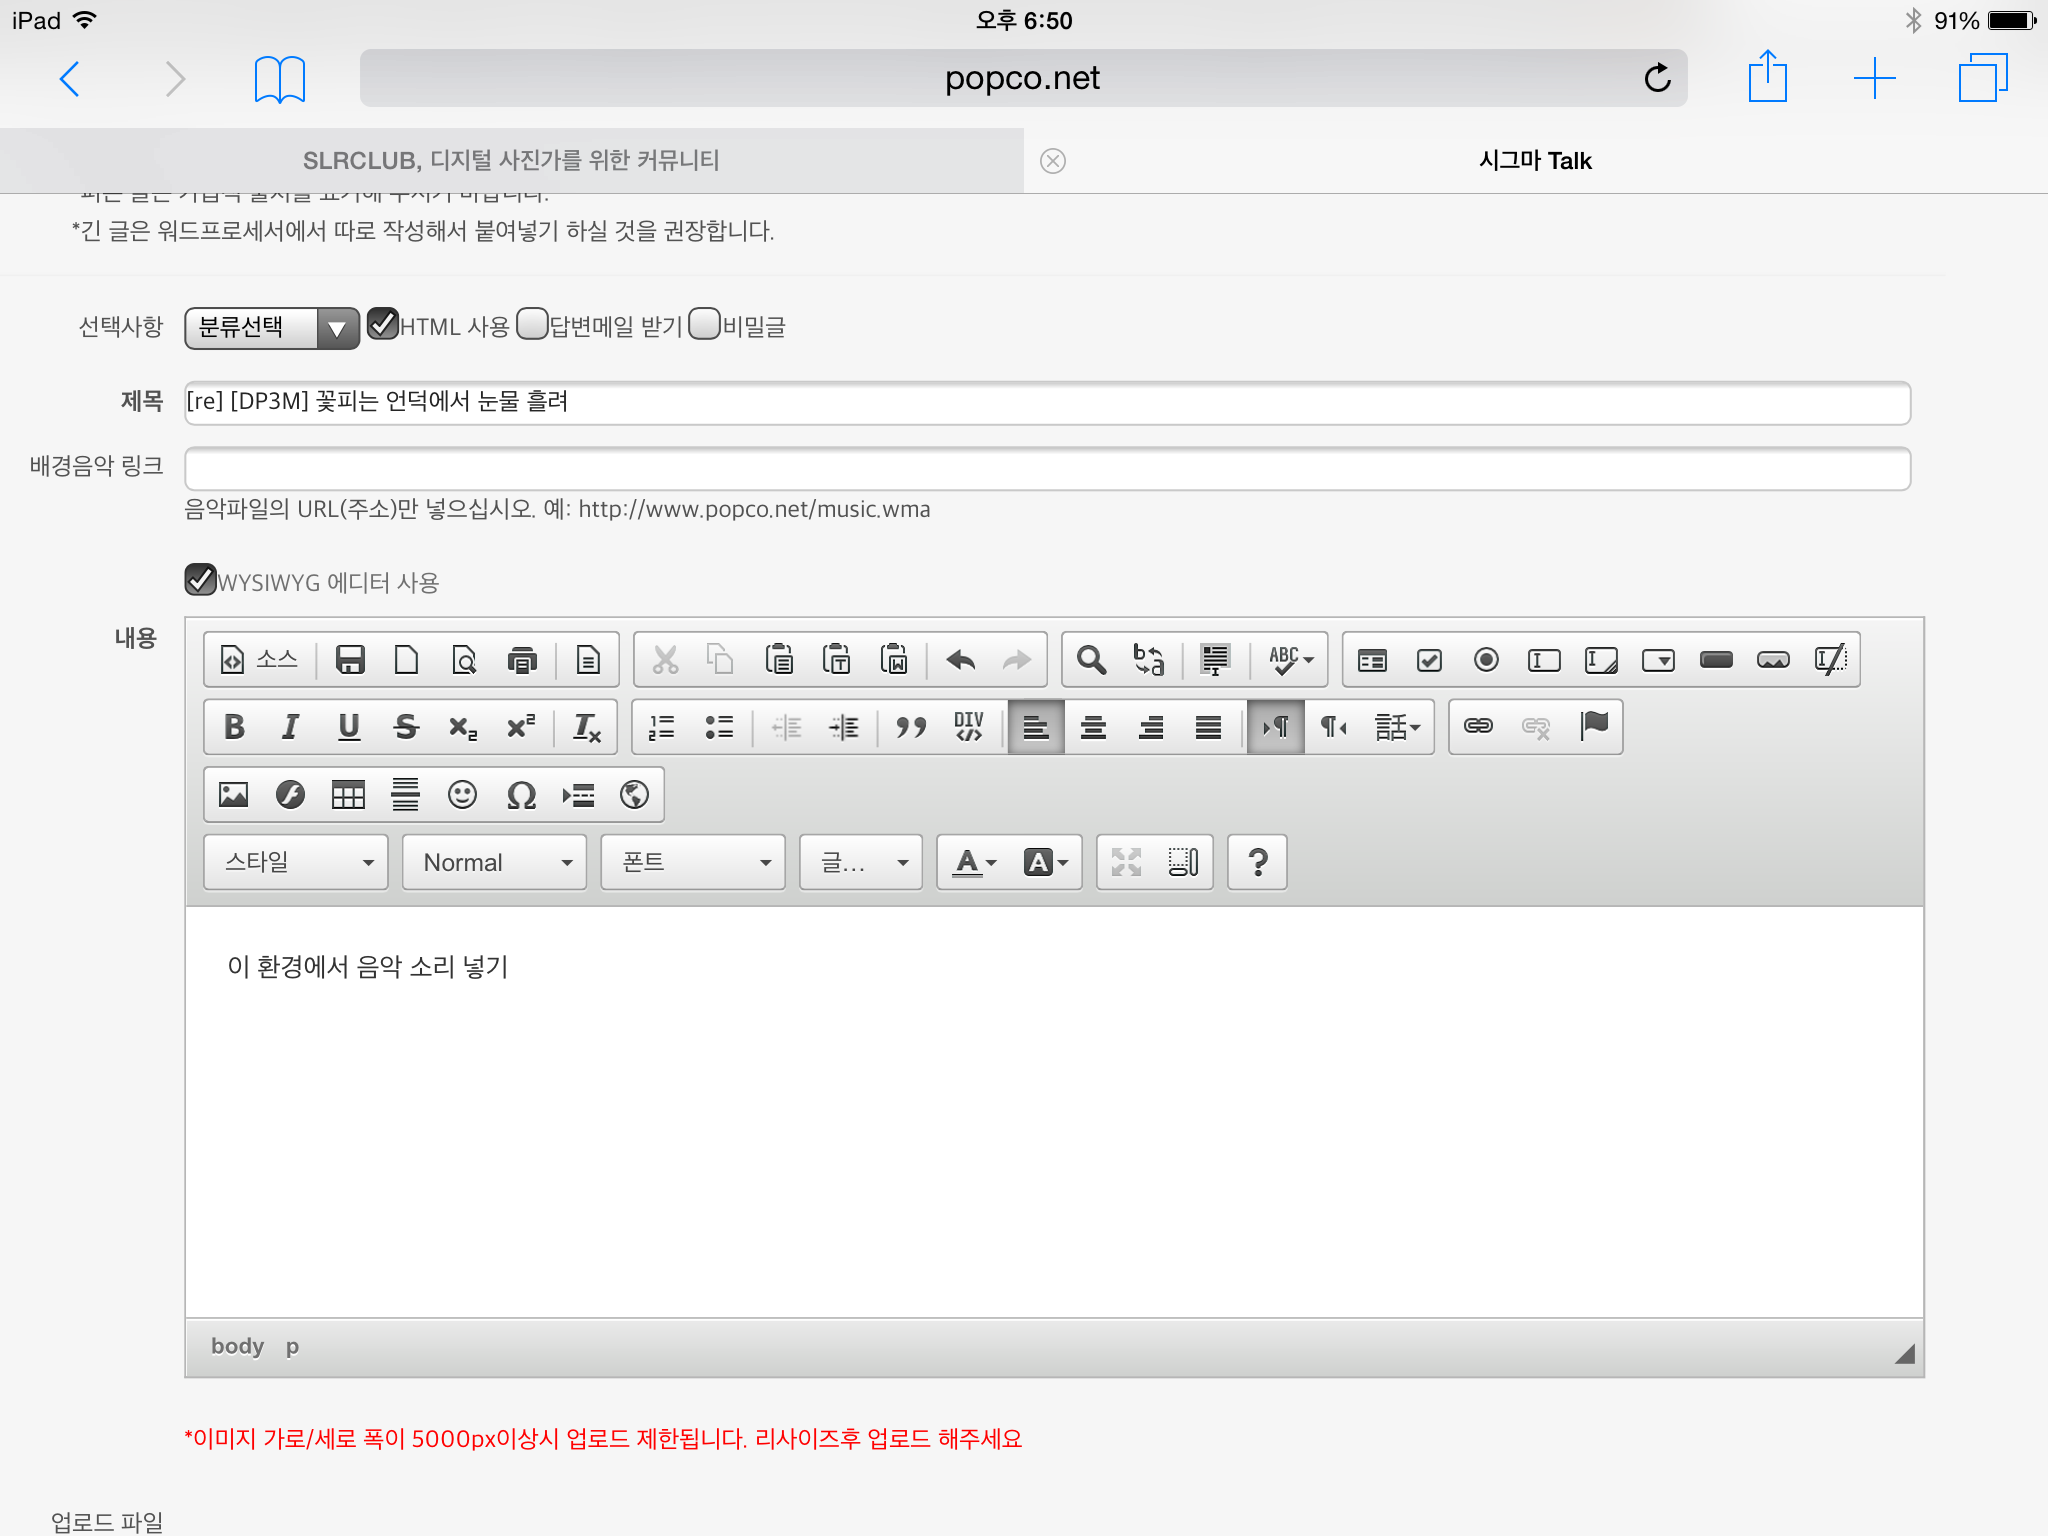2048x1536 pixels.
Task: Insert a Flash object
Action: point(291,795)
